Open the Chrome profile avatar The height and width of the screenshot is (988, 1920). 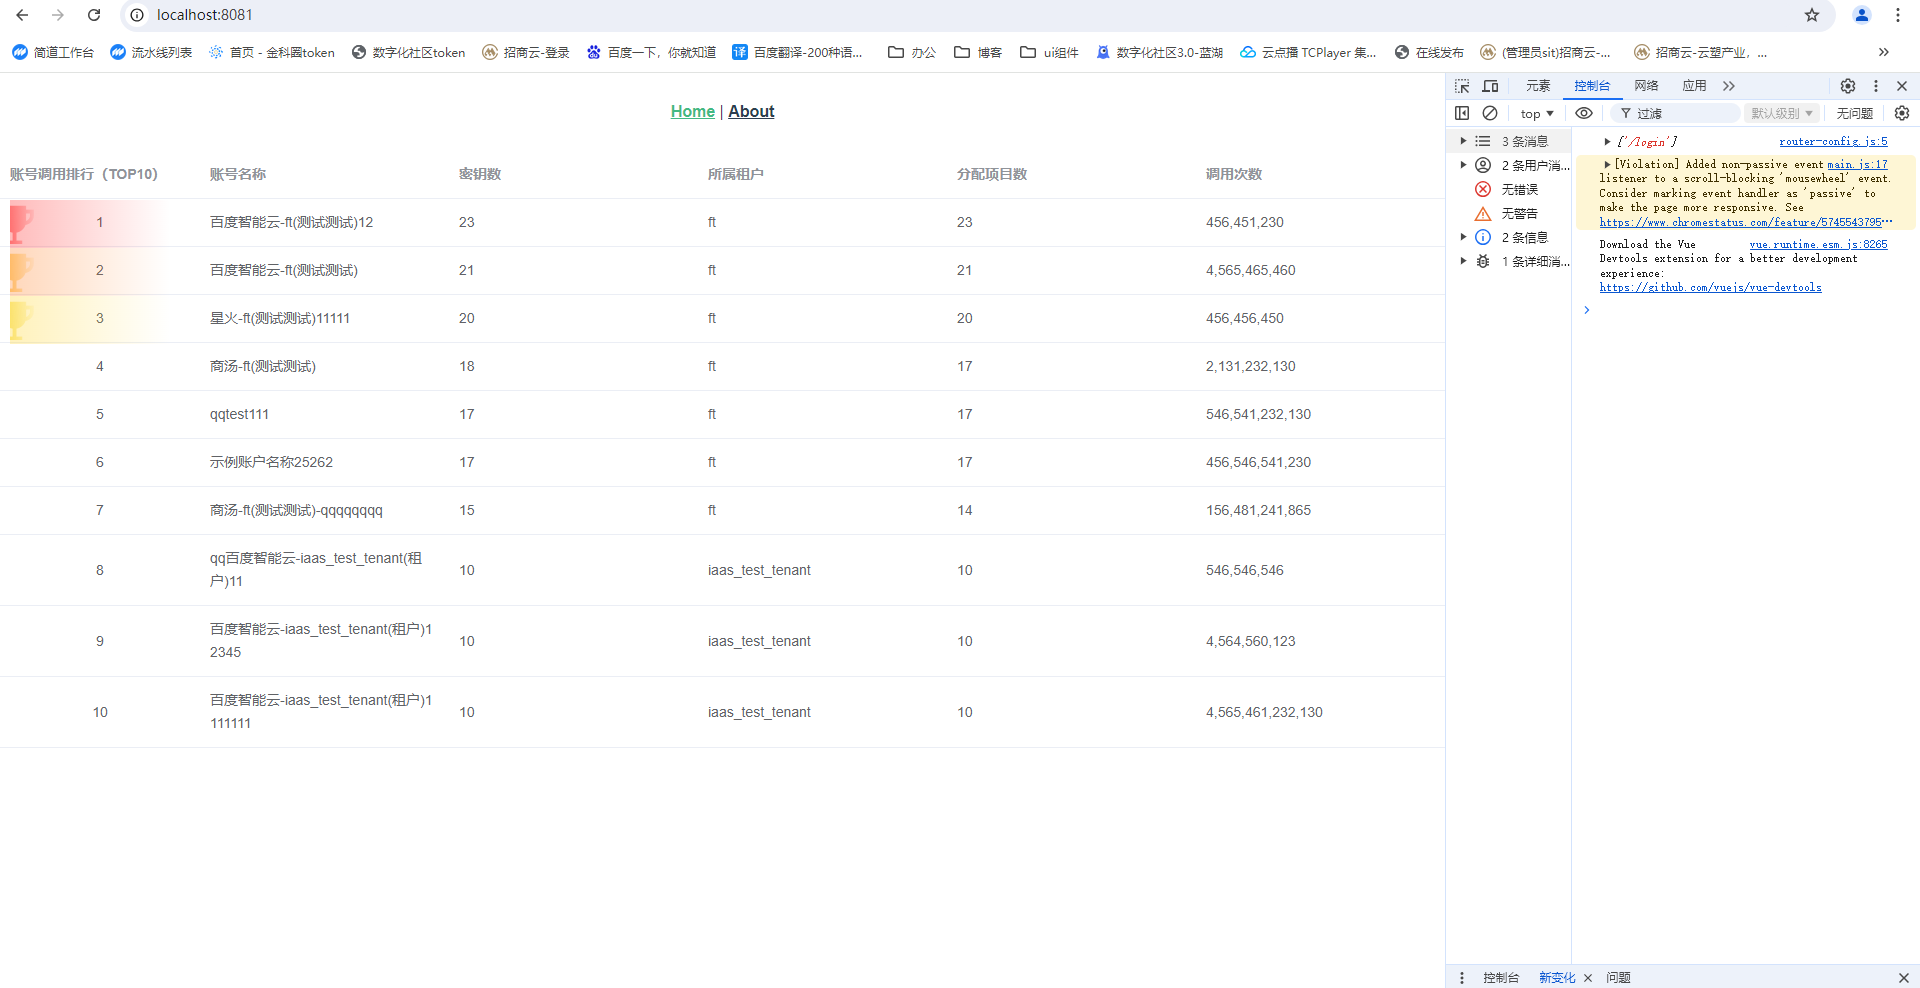[x=1862, y=15]
